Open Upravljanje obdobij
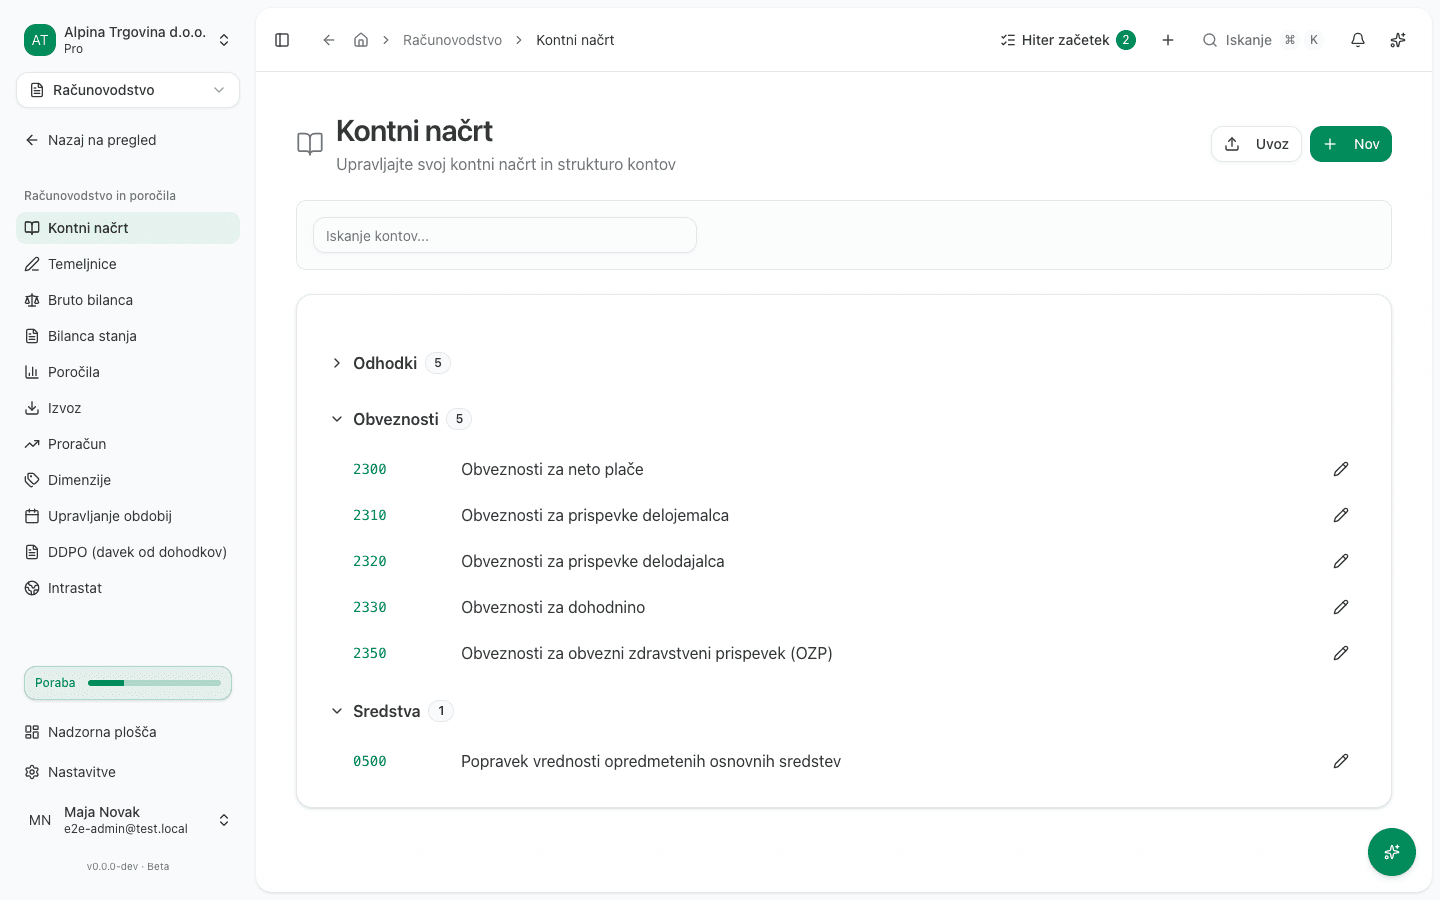Image resolution: width=1440 pixels, height=900 pixels. (x=128, y=516)
